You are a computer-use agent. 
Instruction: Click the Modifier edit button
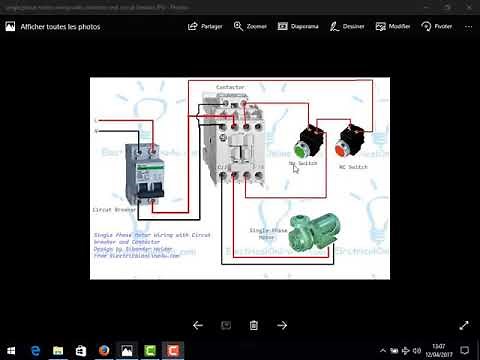click(x=393, y=26)
